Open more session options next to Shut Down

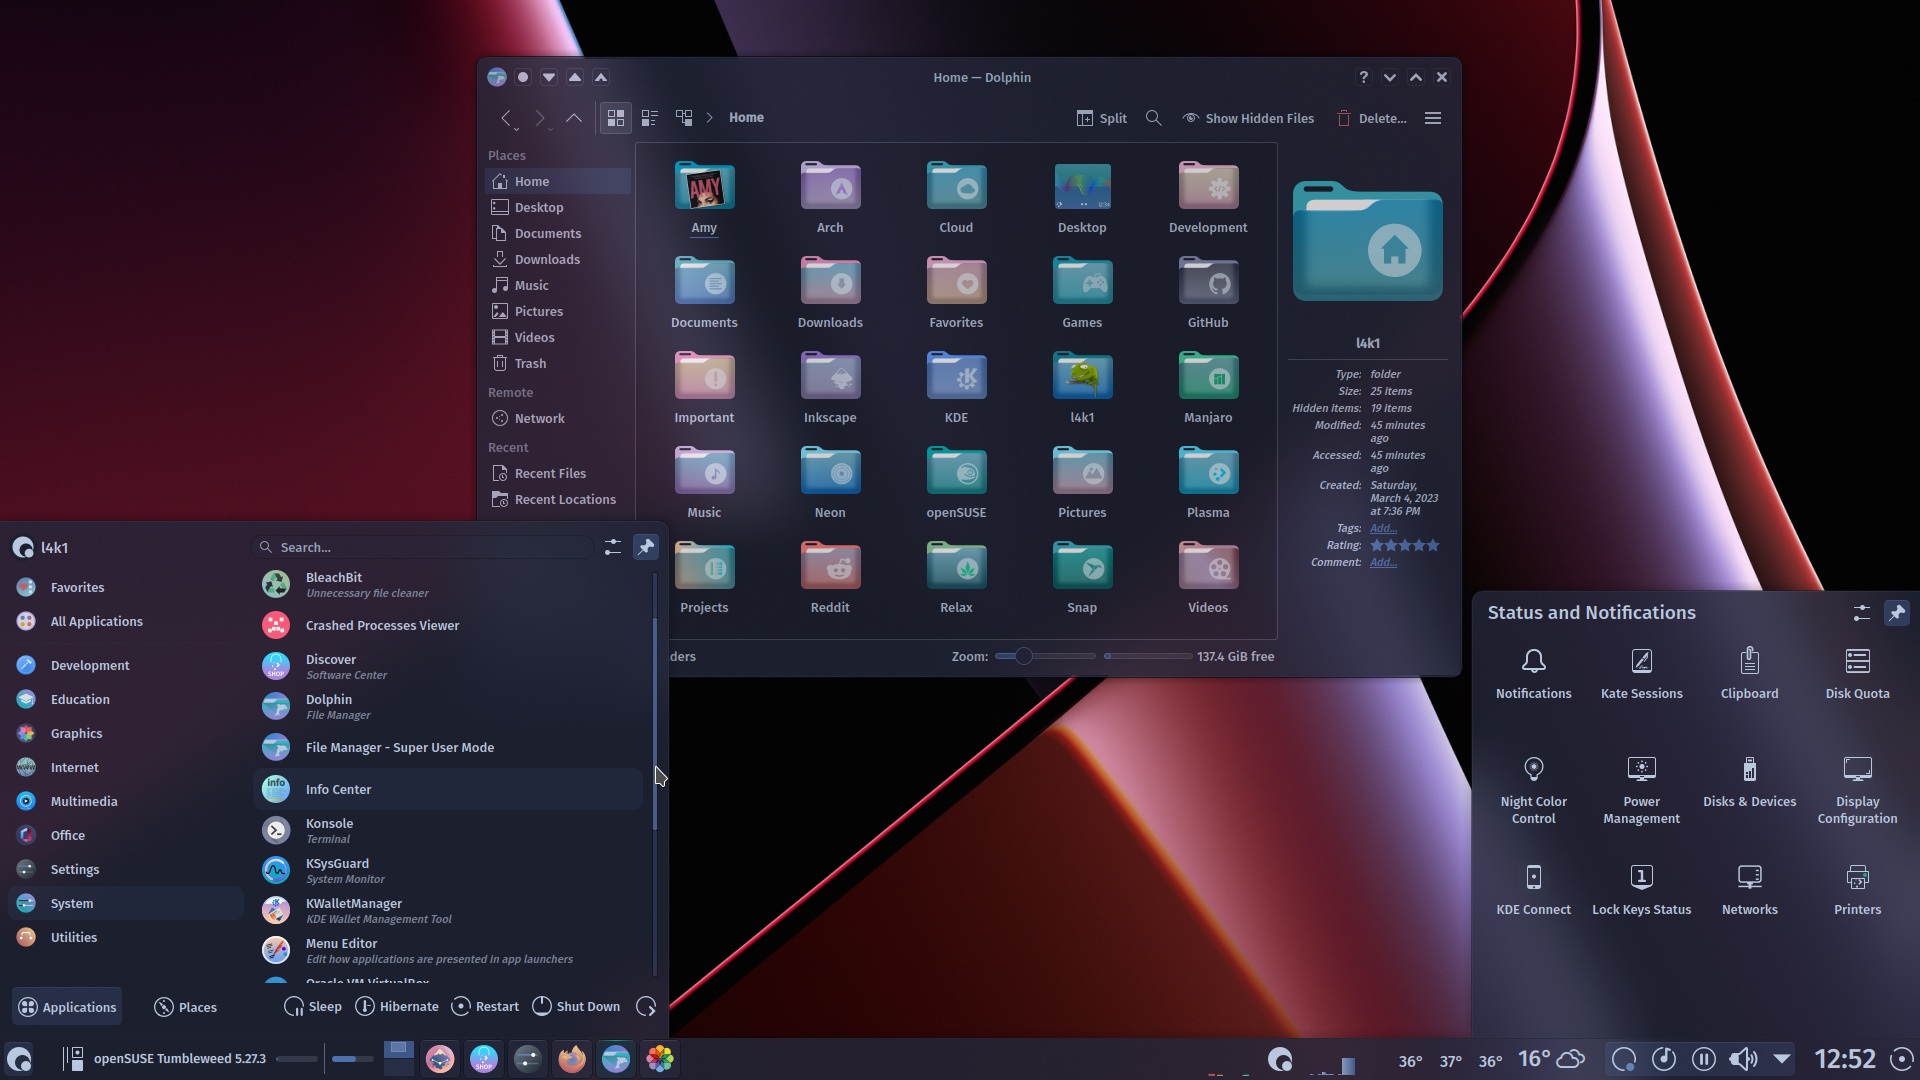click(x=647, y=1006)
